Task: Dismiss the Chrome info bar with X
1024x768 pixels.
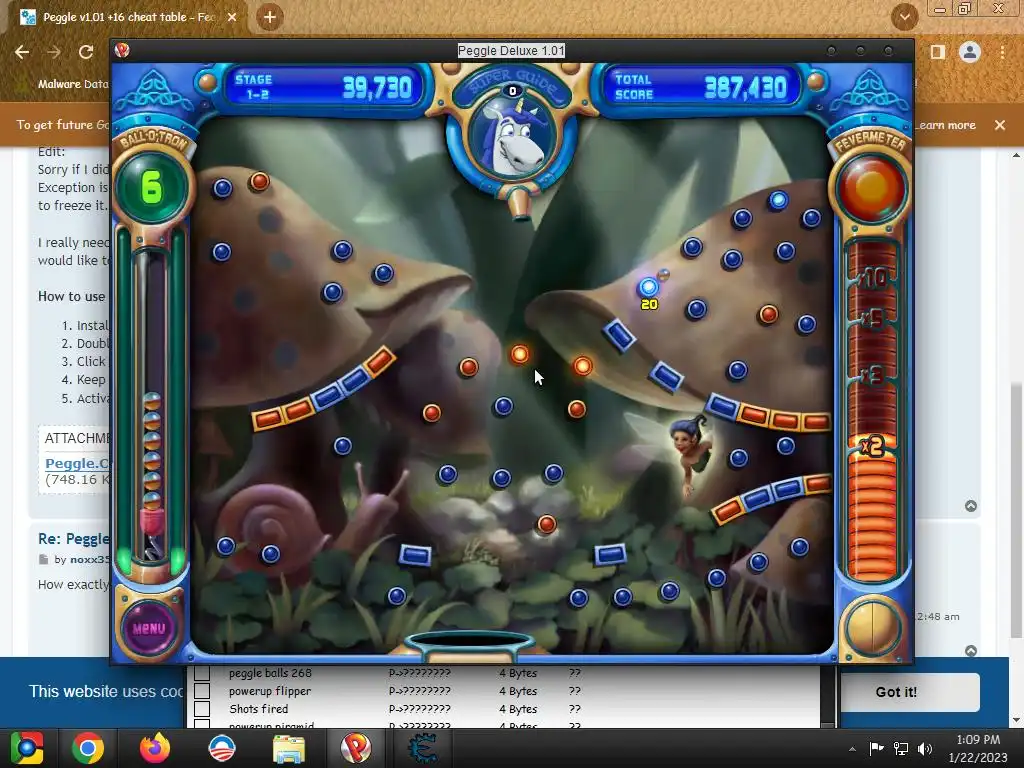Action: click(1000, 125)
